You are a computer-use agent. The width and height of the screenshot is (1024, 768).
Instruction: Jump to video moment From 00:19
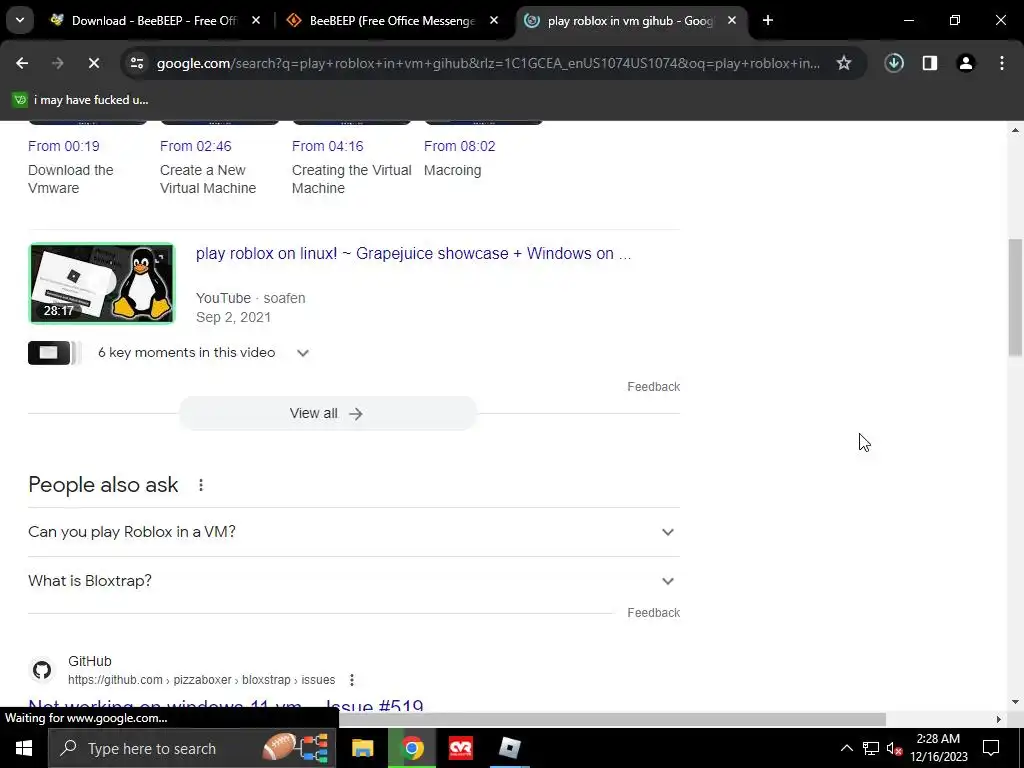64,146
